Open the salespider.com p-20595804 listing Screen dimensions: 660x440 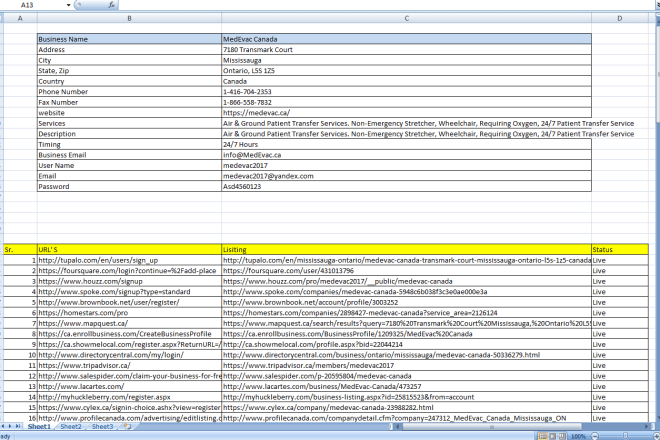(x=317, y=376)
